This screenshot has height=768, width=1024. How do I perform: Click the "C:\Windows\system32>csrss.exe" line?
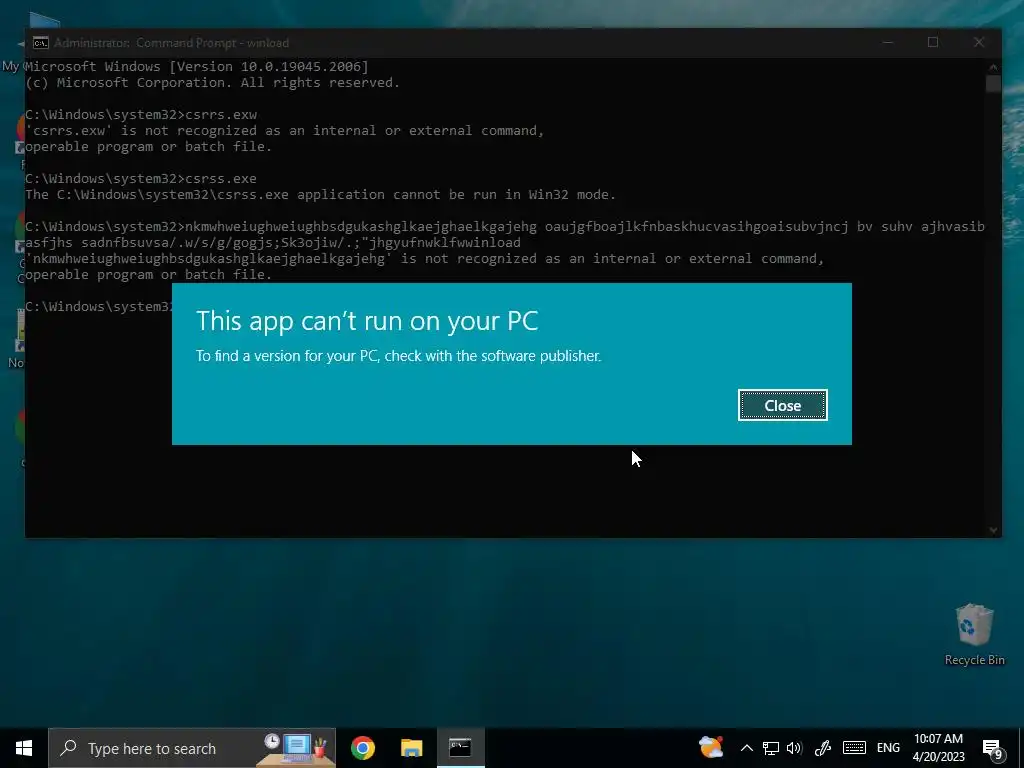[140, 178]
